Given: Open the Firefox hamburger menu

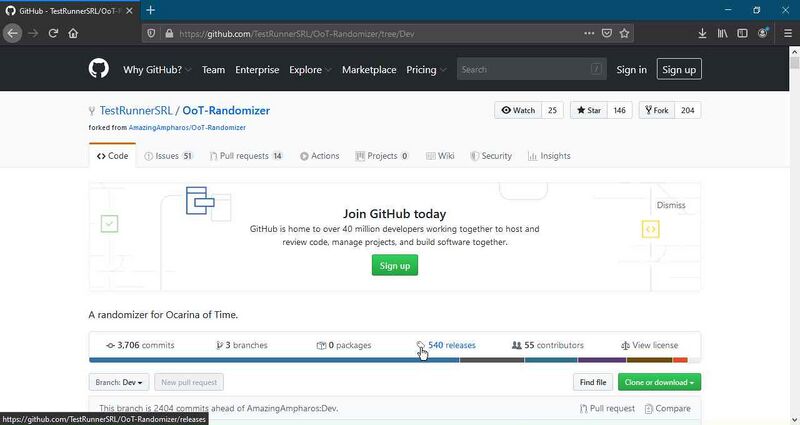Looking at the screenshot, I should coord(785,33).
